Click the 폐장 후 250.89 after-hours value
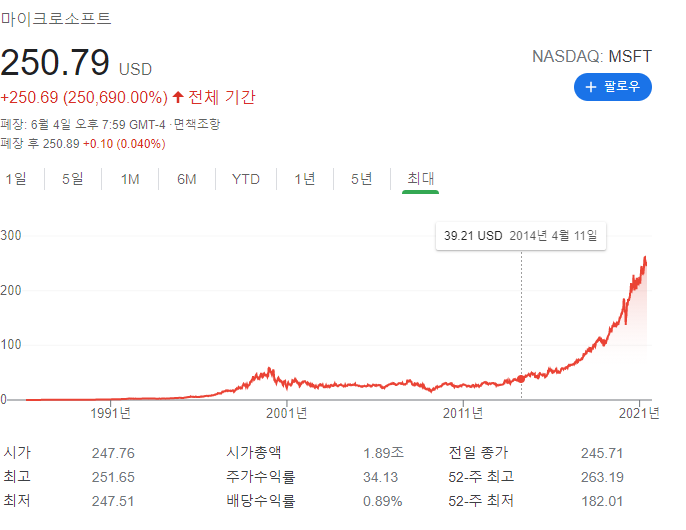The height and width of the screenshot is (530, 686). (40, 144)
